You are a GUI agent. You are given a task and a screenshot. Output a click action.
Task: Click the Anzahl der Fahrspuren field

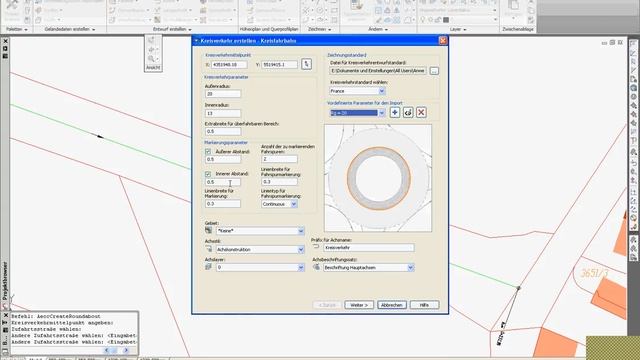pyautogui.click(x=279, y=159)
